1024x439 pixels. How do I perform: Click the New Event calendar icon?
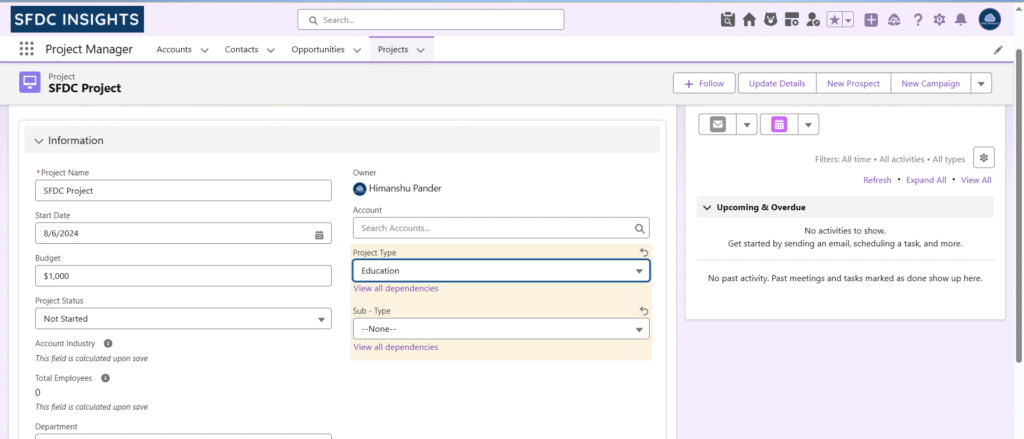point(779,124)
